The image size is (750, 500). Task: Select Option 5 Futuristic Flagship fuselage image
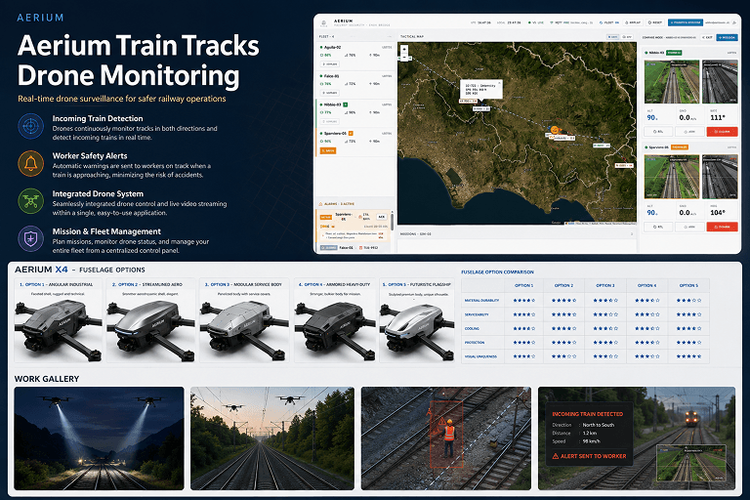(417, 330)
